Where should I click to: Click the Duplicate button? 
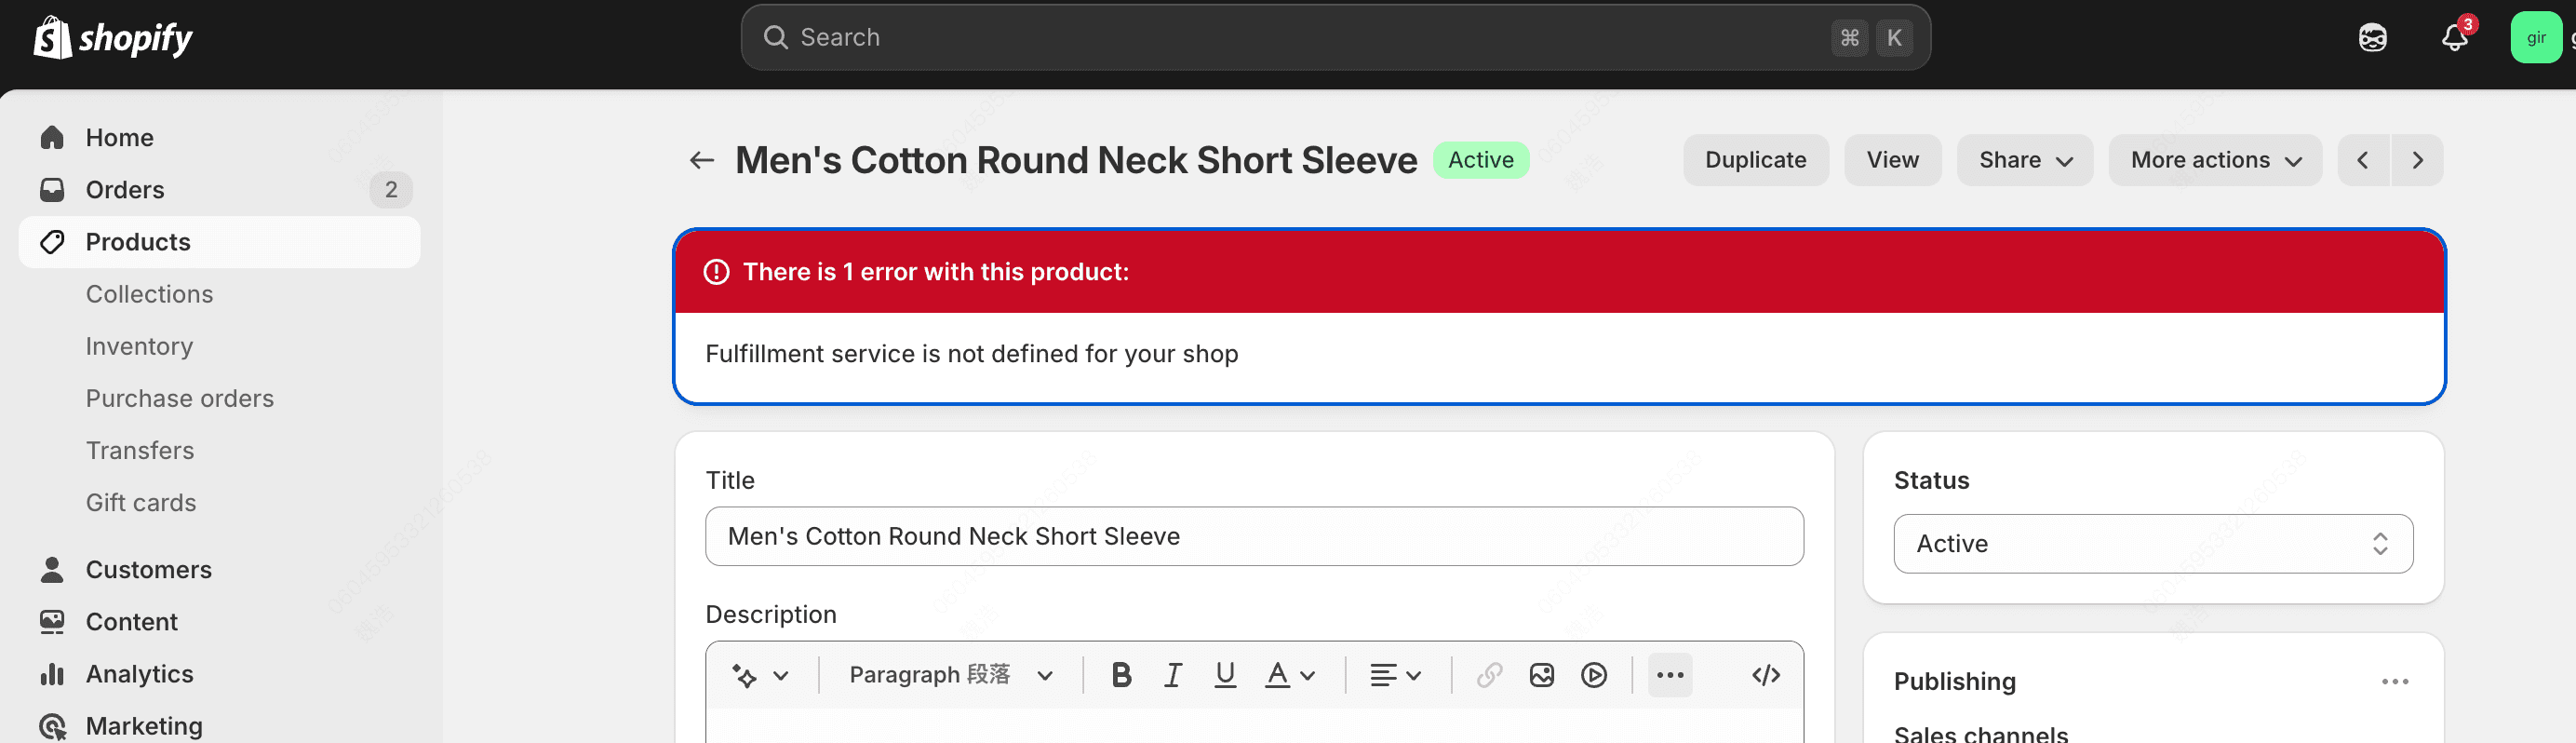(1755, 160)
